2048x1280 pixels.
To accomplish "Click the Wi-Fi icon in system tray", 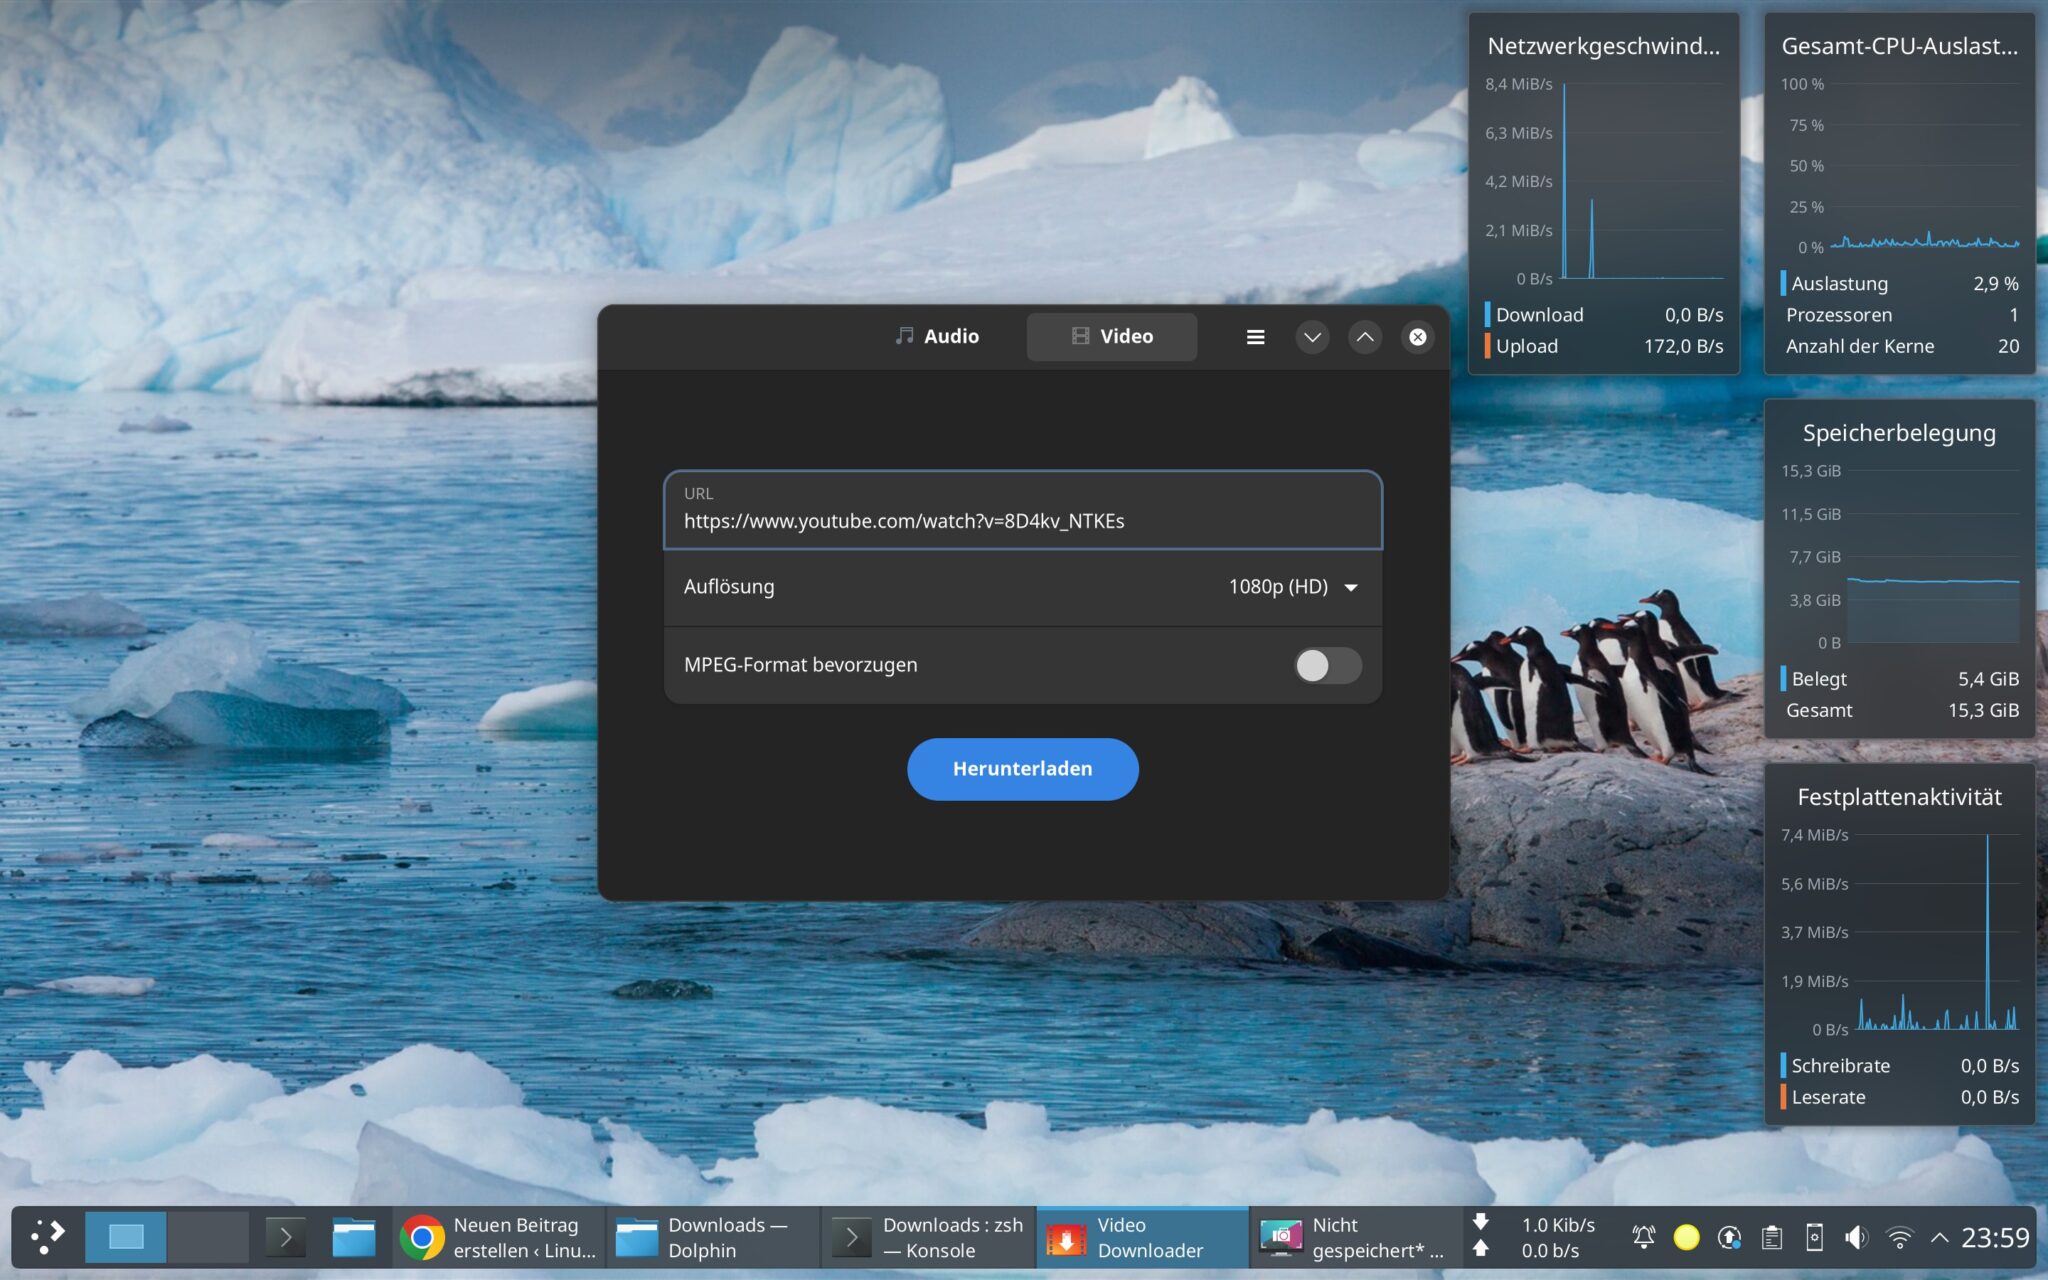I will pyautogui.click(x=1900, y=1238).
